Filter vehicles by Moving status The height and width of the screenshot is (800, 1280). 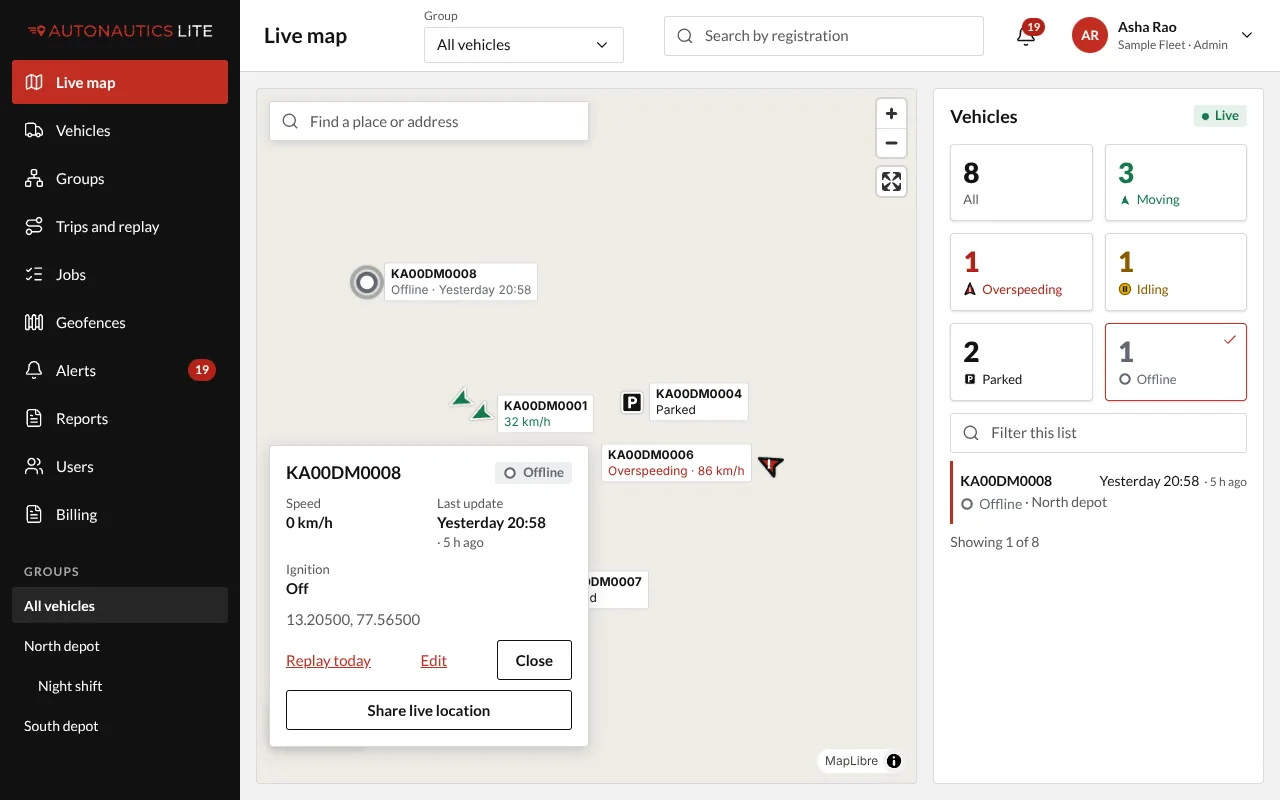(x=1176, y=182)
